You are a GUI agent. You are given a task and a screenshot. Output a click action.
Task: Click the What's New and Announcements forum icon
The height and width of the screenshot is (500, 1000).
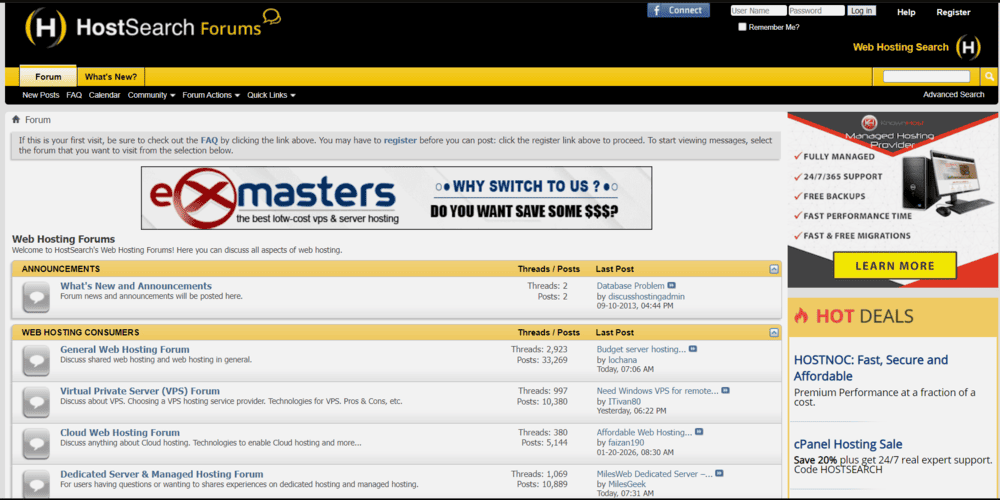point(36,297)
